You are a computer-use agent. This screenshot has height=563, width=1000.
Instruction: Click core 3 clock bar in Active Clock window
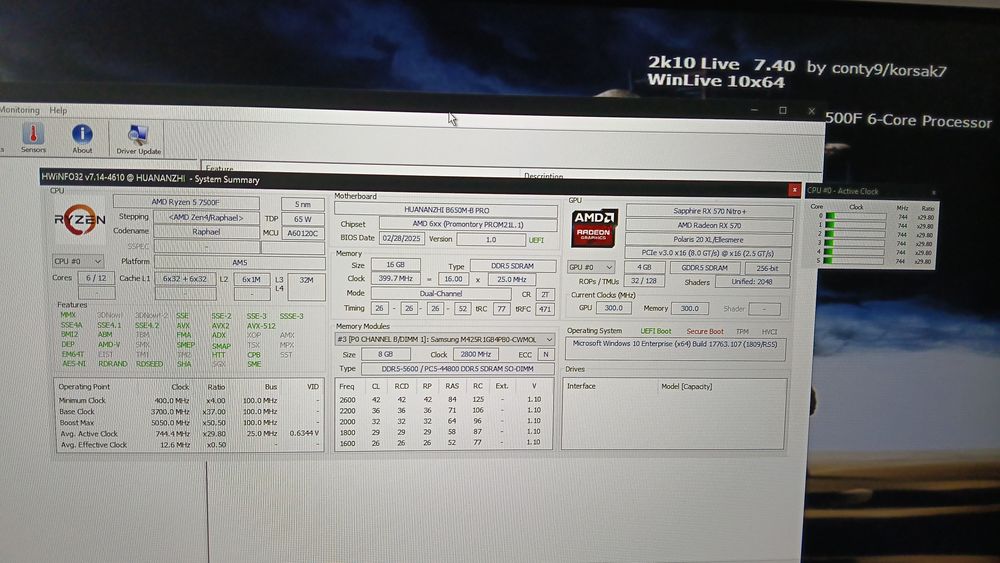click(x=855, y=243)
